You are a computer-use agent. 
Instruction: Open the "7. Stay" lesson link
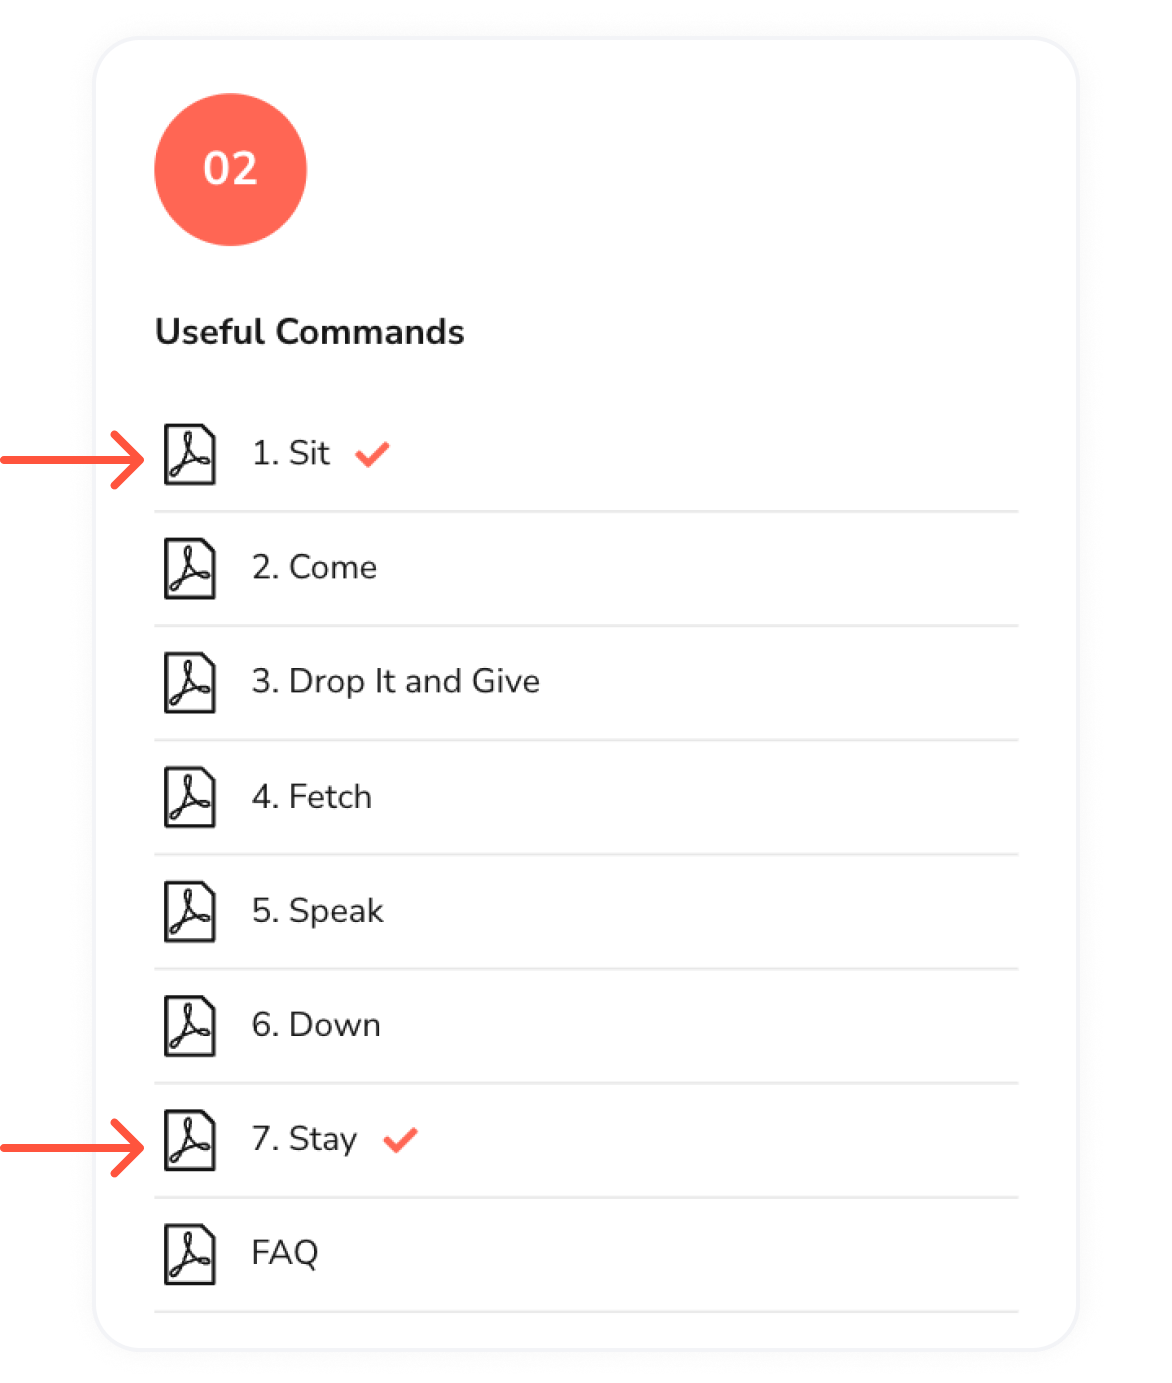pos(304,1139)
